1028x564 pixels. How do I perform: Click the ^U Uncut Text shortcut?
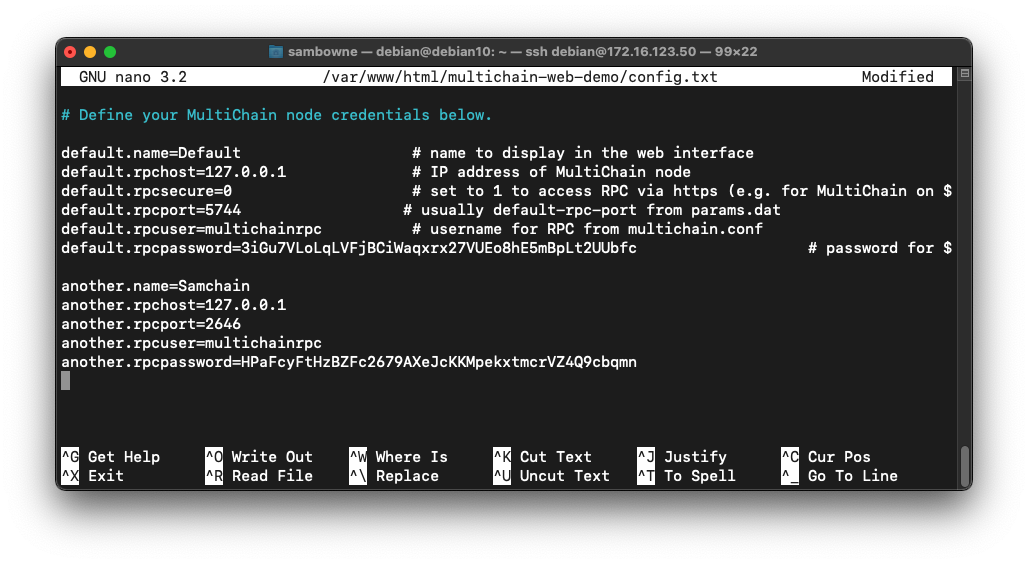[551, 475]
